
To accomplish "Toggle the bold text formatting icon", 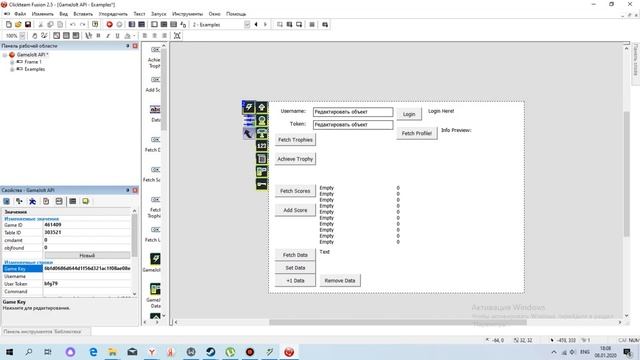I will 98,36.
